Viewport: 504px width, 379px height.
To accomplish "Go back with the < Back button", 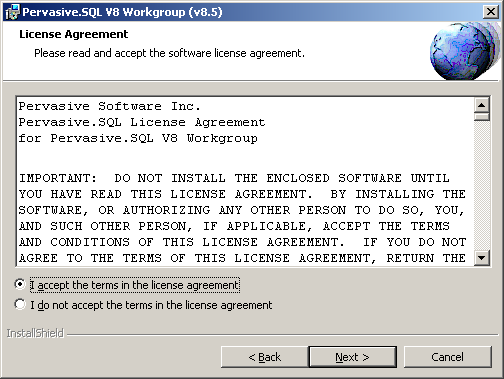I will [x=265, y=357].
